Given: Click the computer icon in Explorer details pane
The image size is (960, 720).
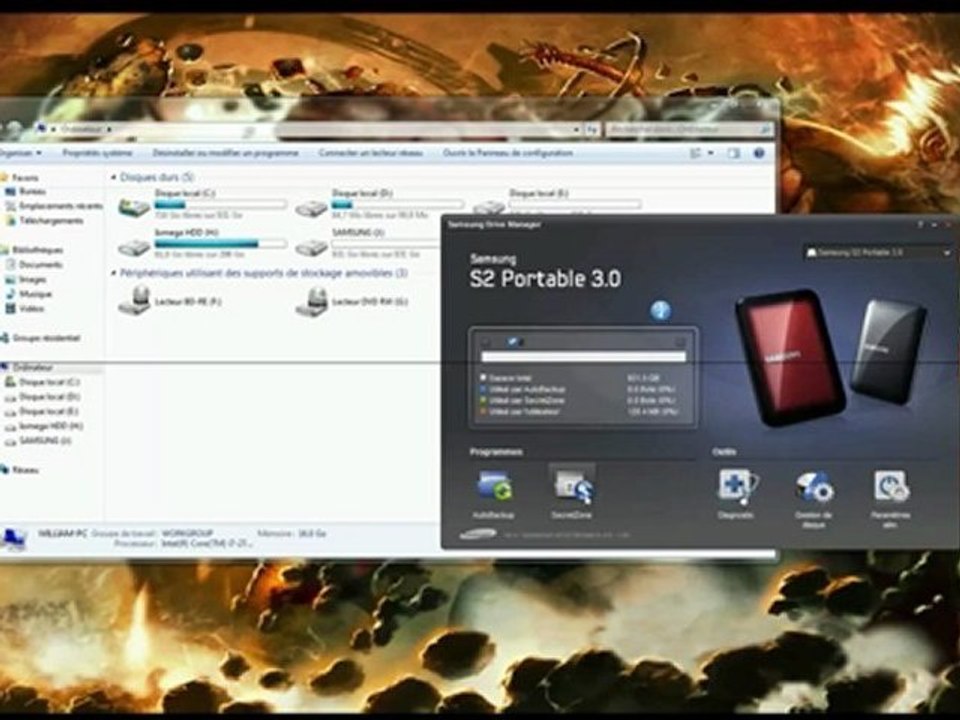Looking at the screenshot, I should (13, 539).
